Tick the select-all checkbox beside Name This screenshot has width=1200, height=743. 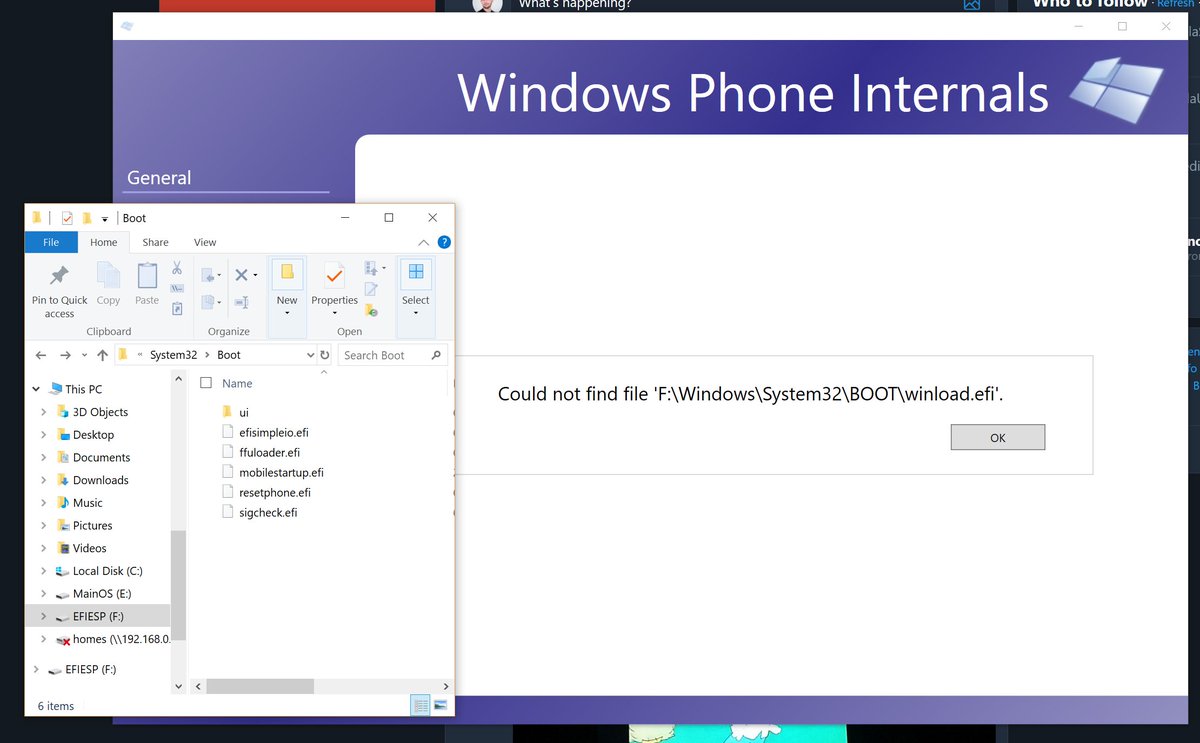point(206,383)
